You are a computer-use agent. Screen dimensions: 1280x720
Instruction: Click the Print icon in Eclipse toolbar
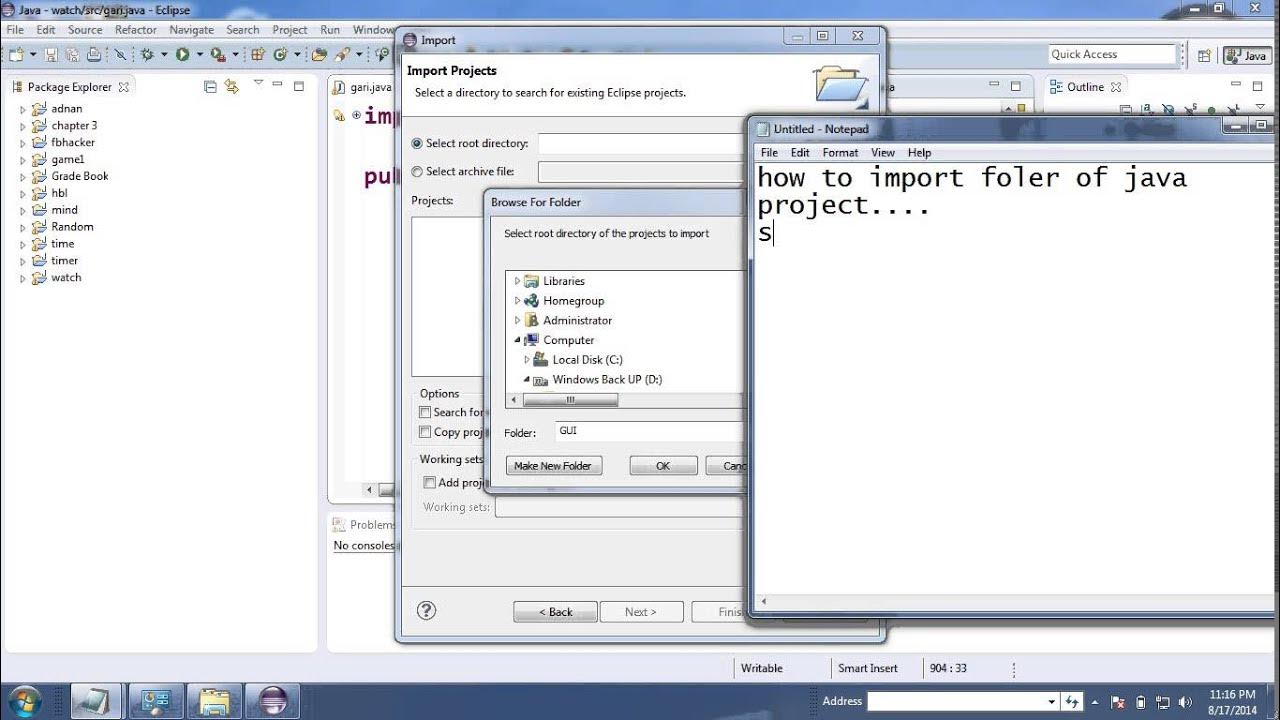coord(93,55)
